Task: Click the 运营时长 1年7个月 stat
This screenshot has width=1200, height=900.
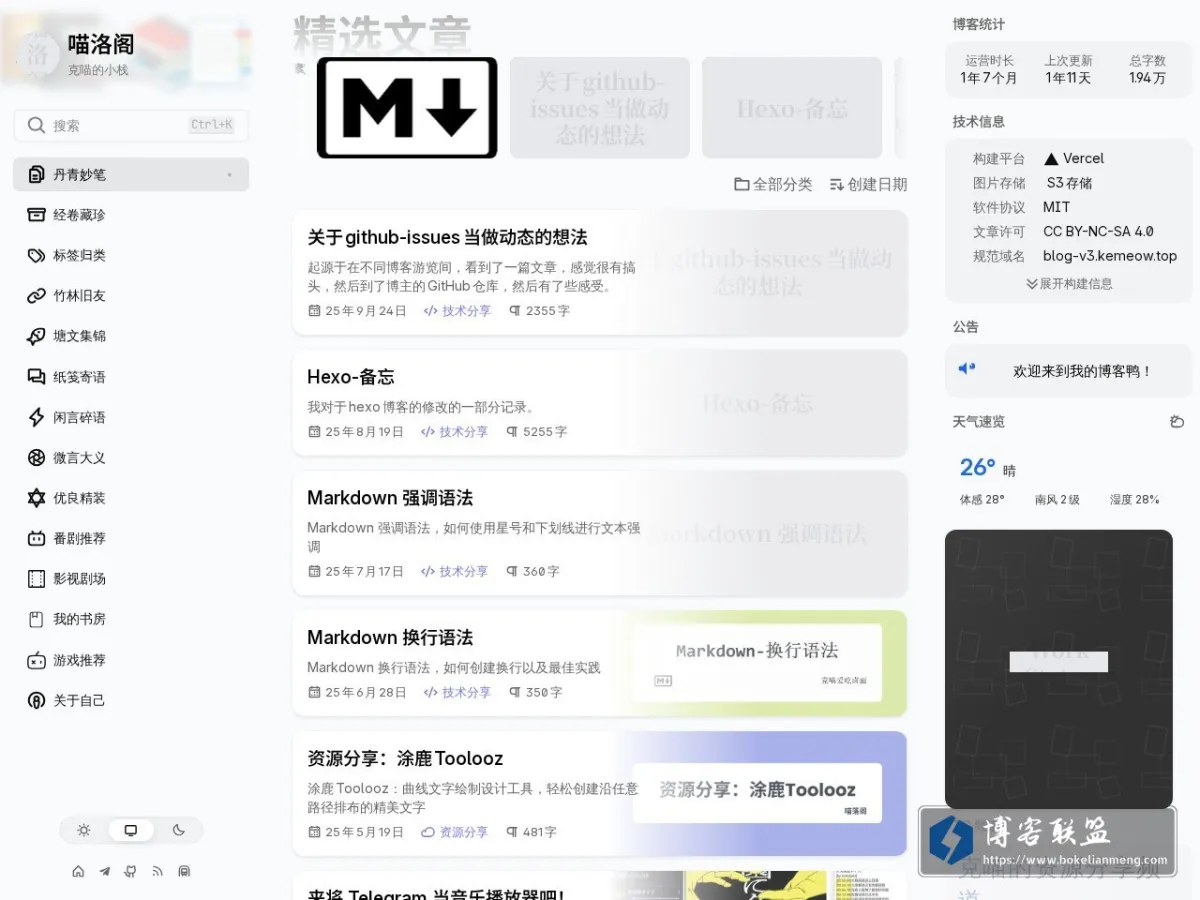Action: 989,70
